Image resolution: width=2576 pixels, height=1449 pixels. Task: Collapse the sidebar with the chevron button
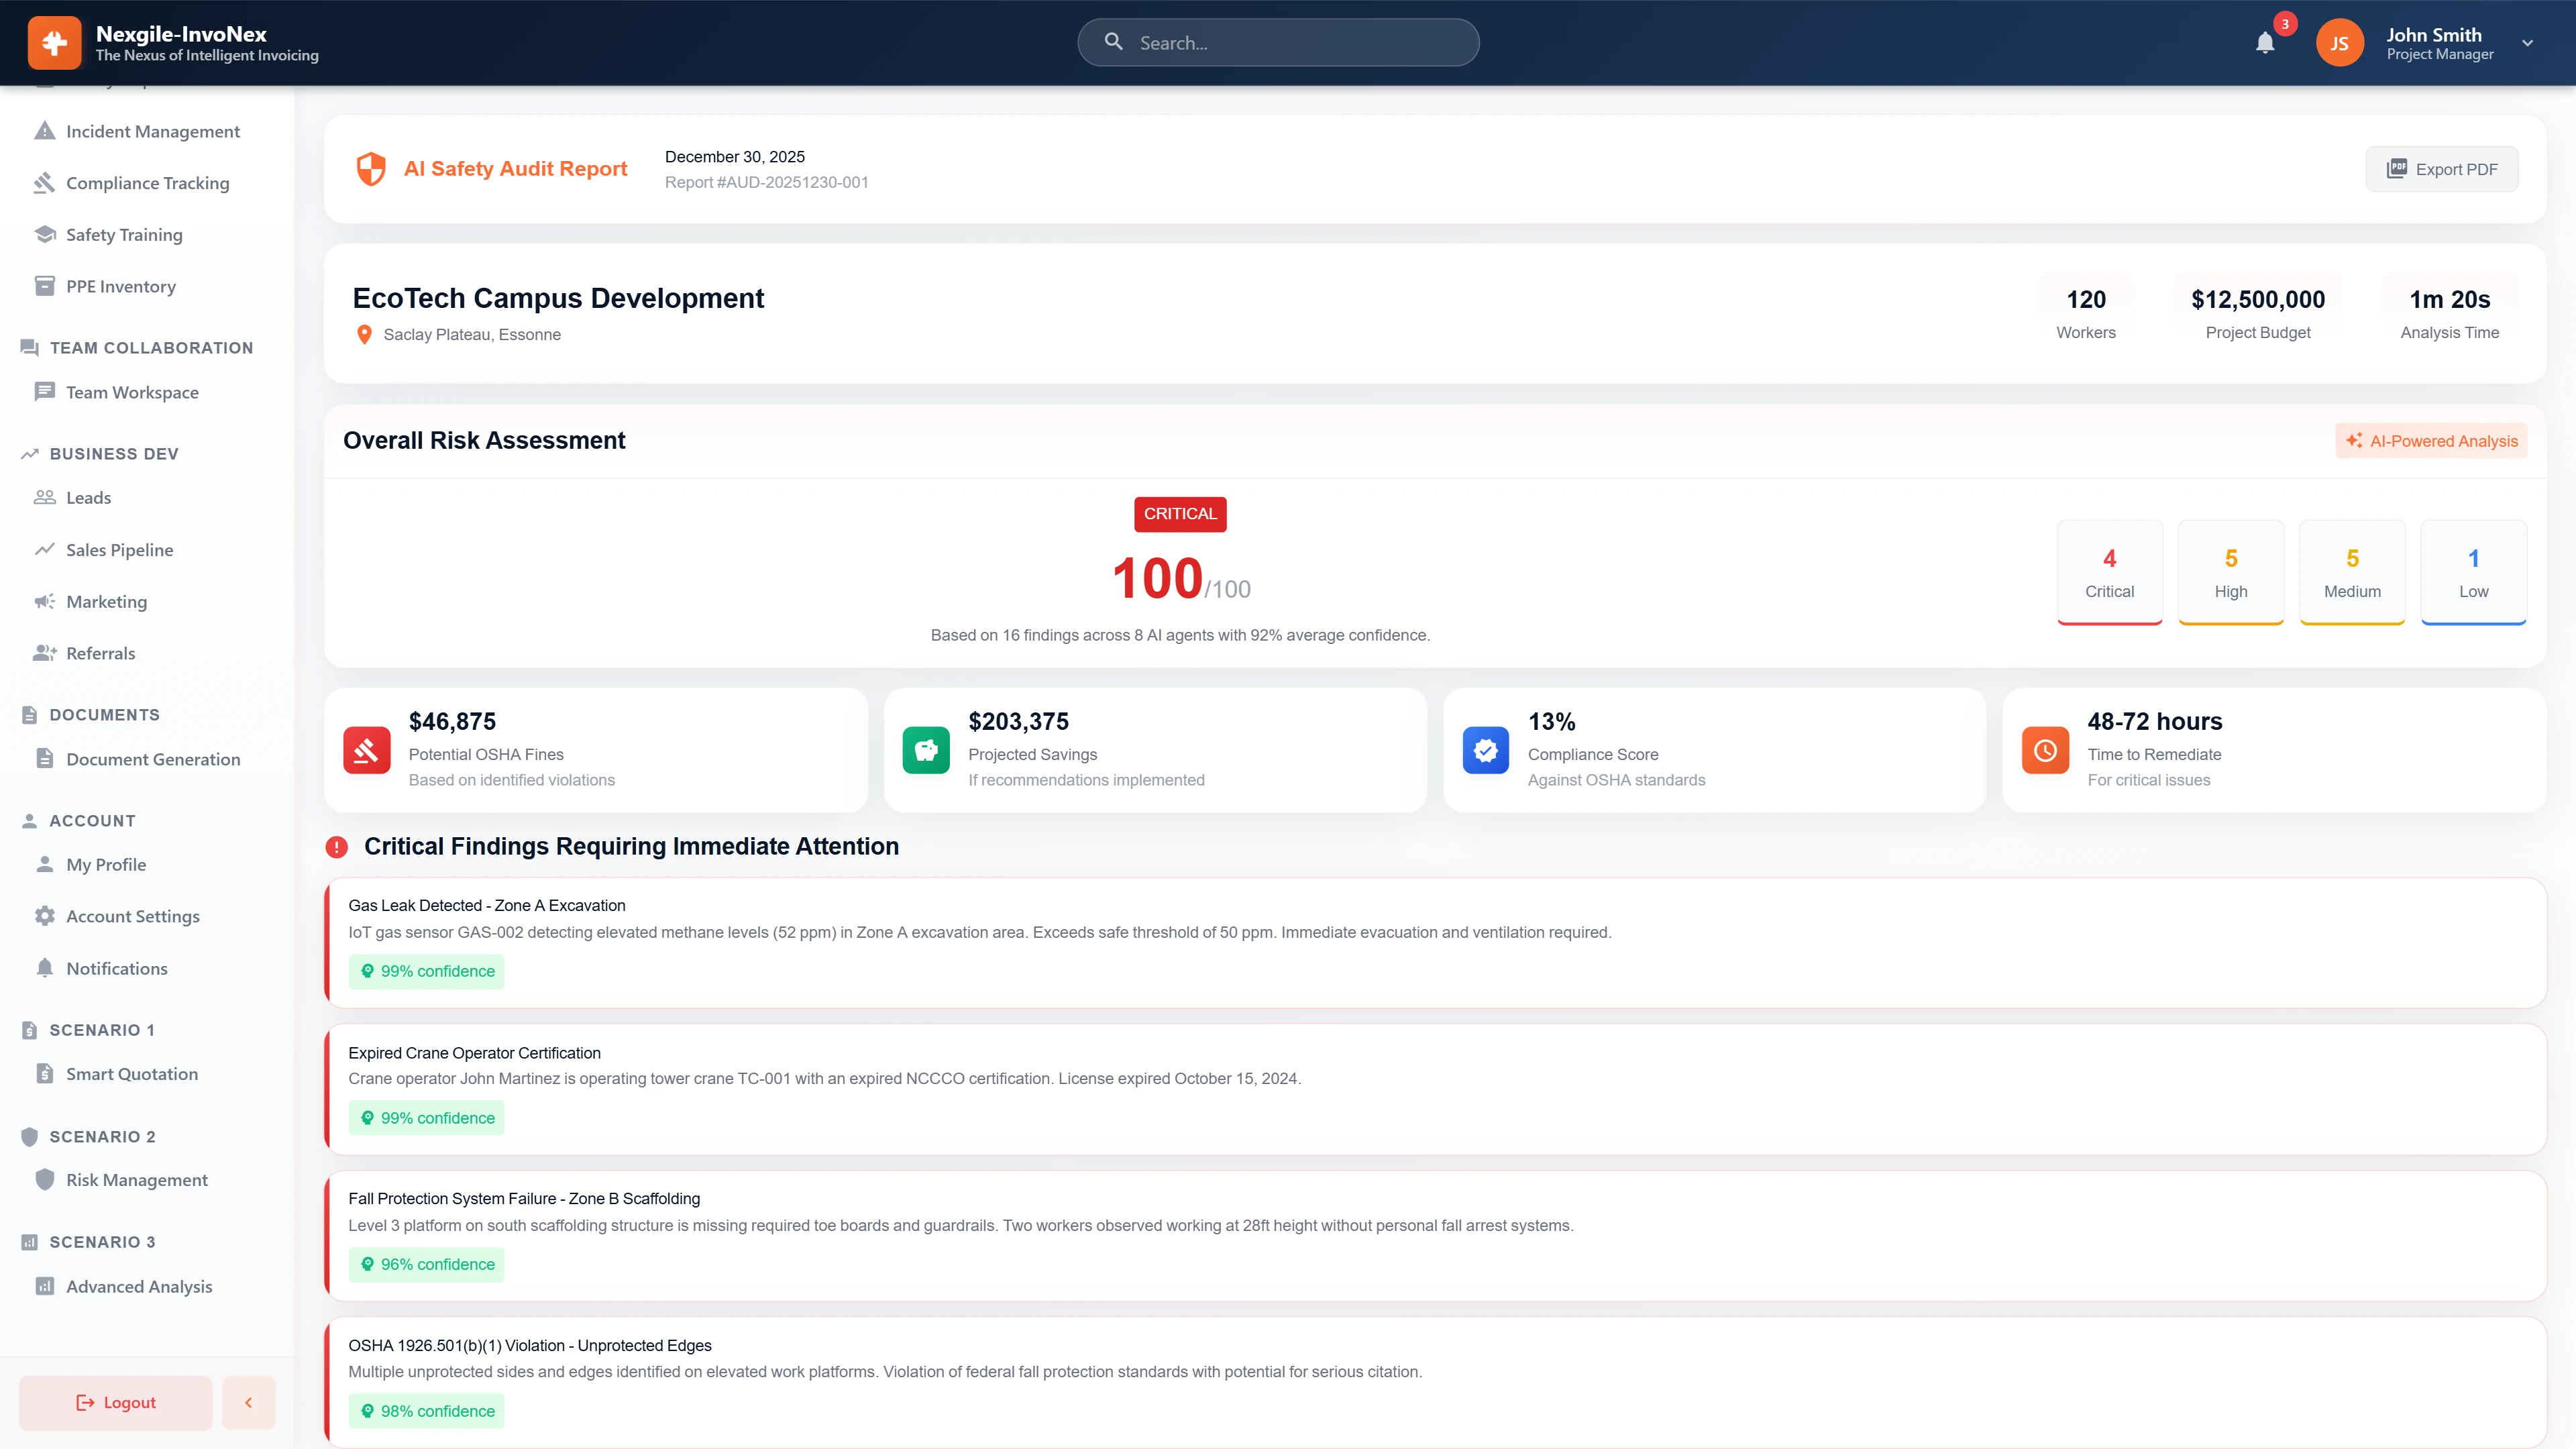pyautogui.click(x=248, y=1402)
